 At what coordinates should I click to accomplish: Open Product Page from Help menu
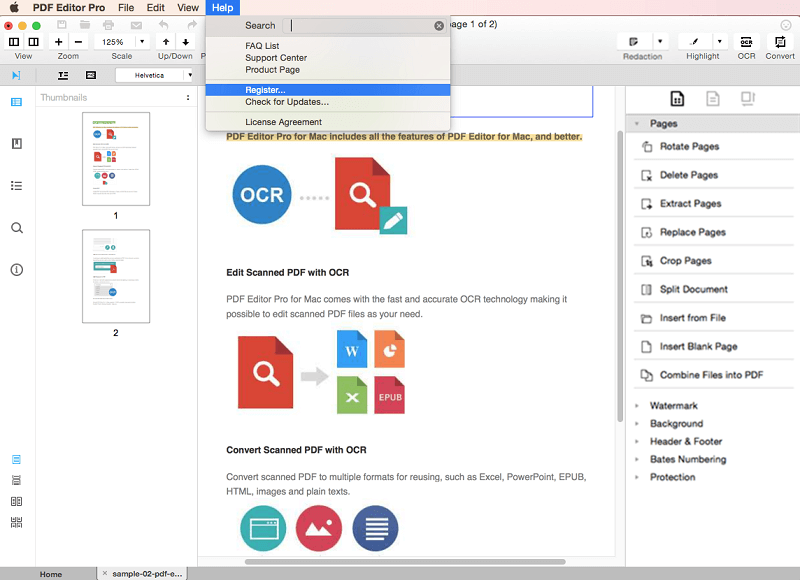(x=328, y=70)
